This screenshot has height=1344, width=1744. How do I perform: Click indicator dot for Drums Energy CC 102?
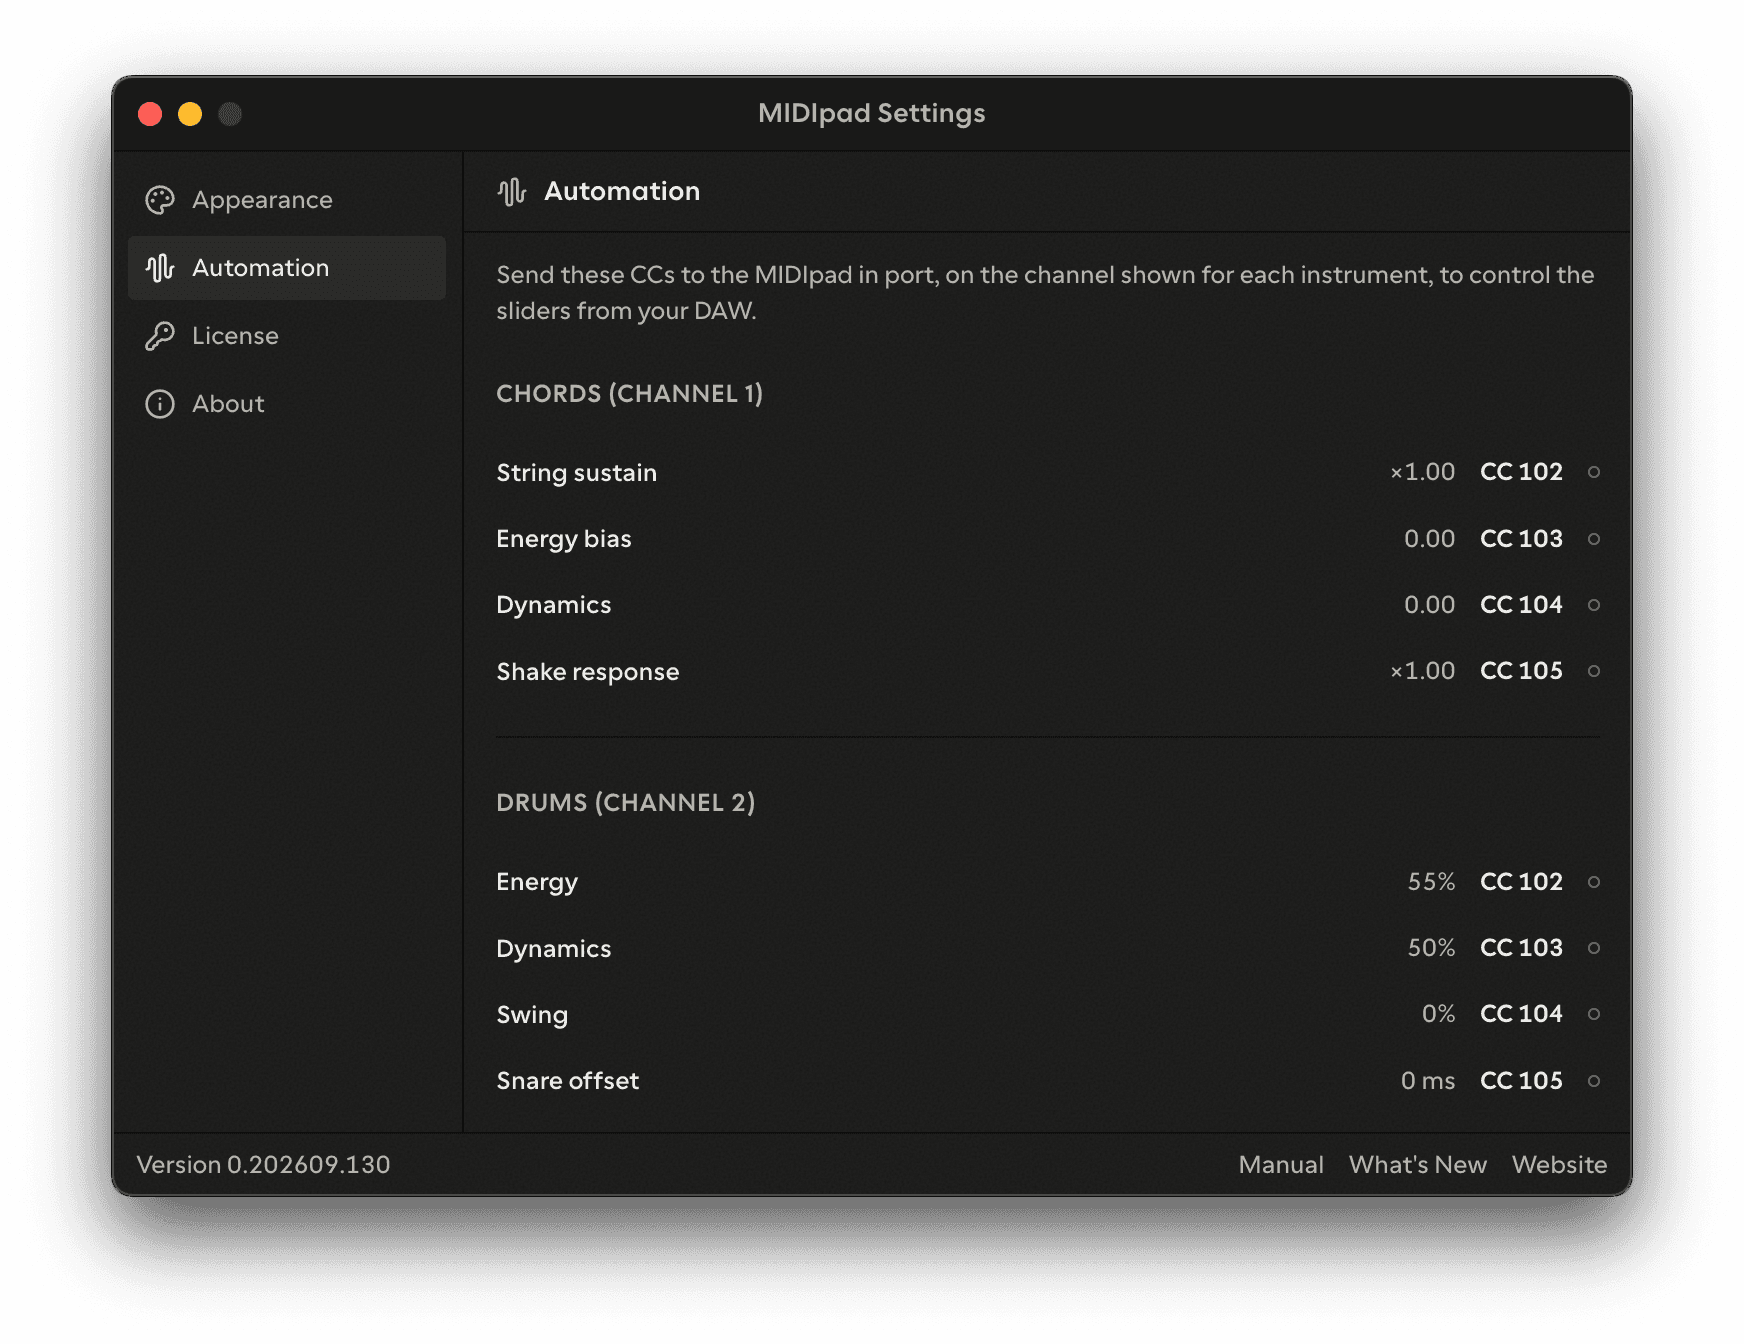[1594, 882]
